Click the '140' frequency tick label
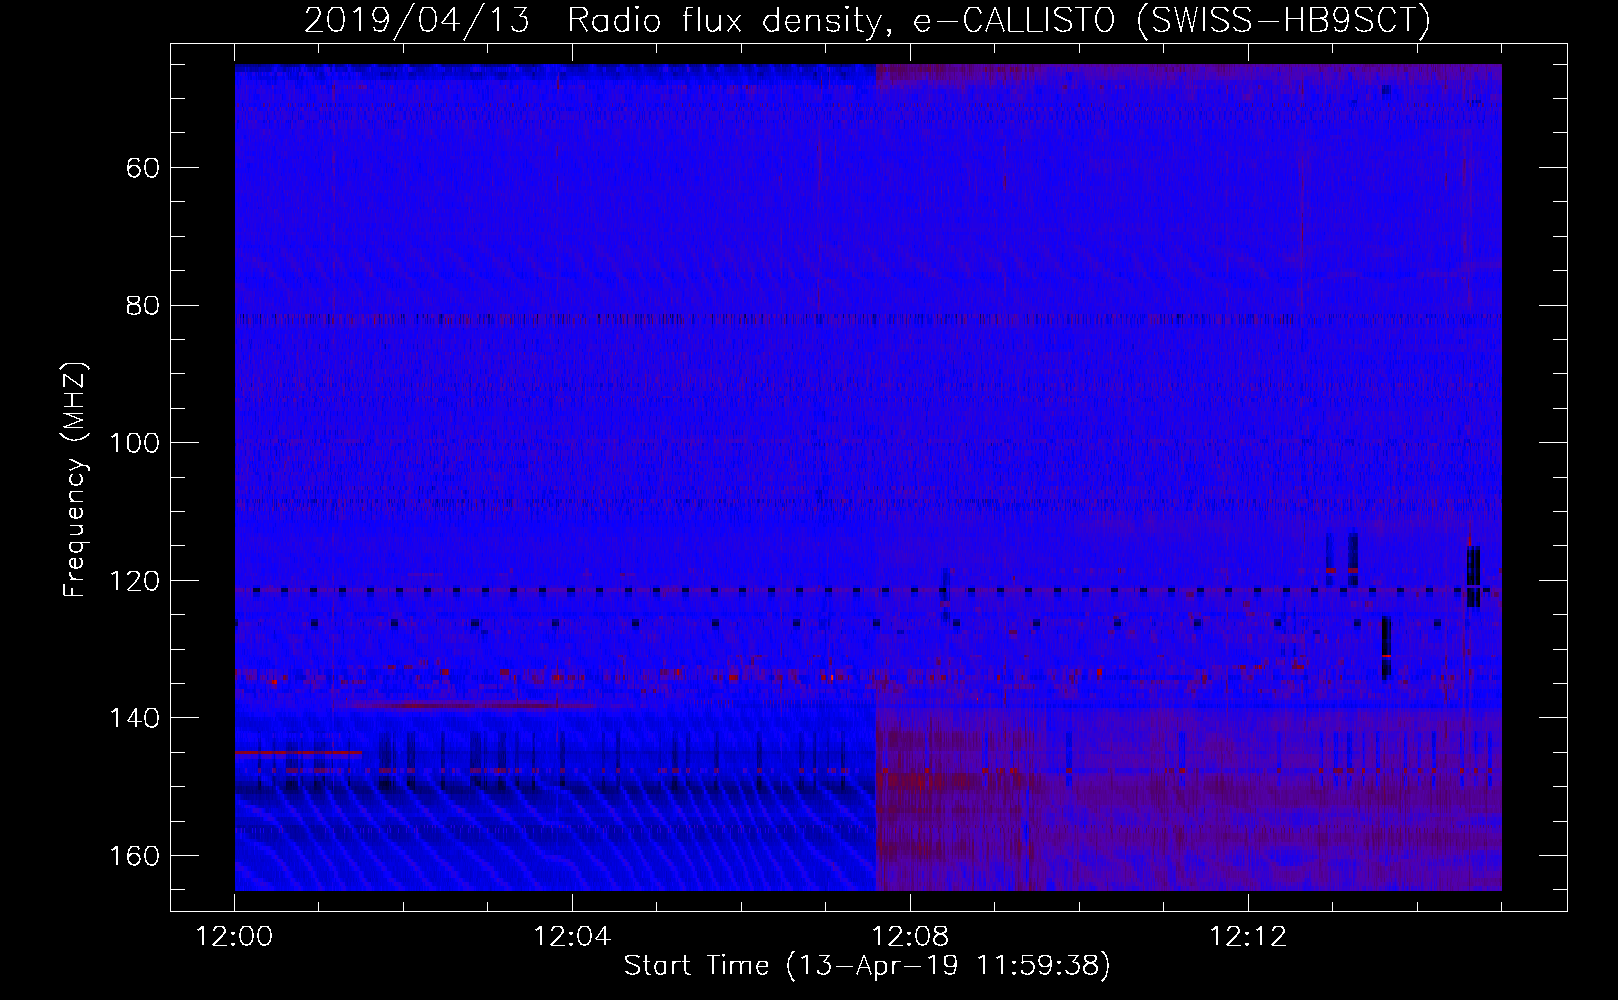Screen dimensions: 1618x1000 (133, 718)
